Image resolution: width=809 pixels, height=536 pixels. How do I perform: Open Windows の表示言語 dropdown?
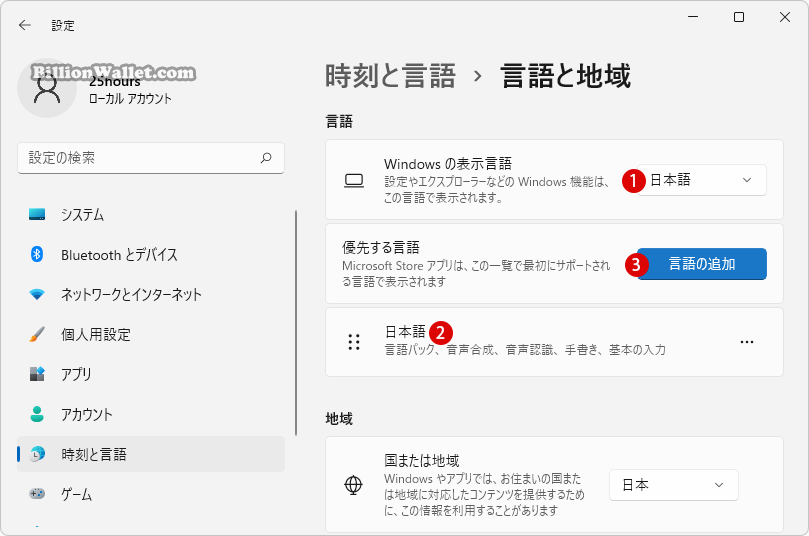(x=702, y=180)
